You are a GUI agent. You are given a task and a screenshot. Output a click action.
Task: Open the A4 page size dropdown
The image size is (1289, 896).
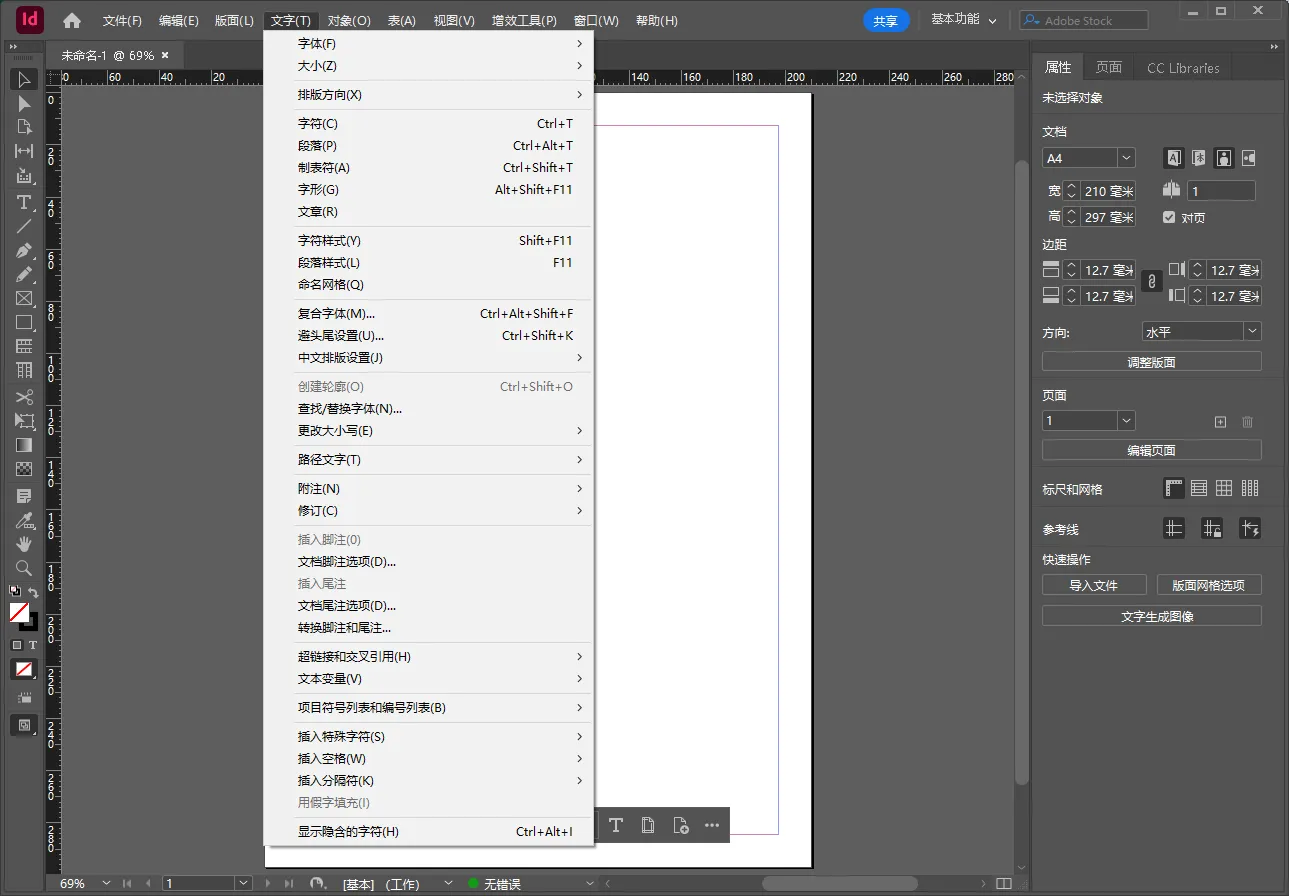pyautogui.click(x=1126, y=158)
